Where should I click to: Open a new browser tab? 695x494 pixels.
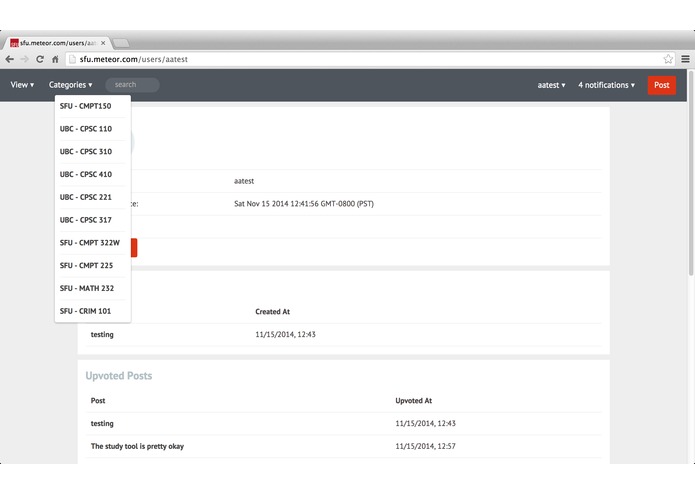(121, 43)
